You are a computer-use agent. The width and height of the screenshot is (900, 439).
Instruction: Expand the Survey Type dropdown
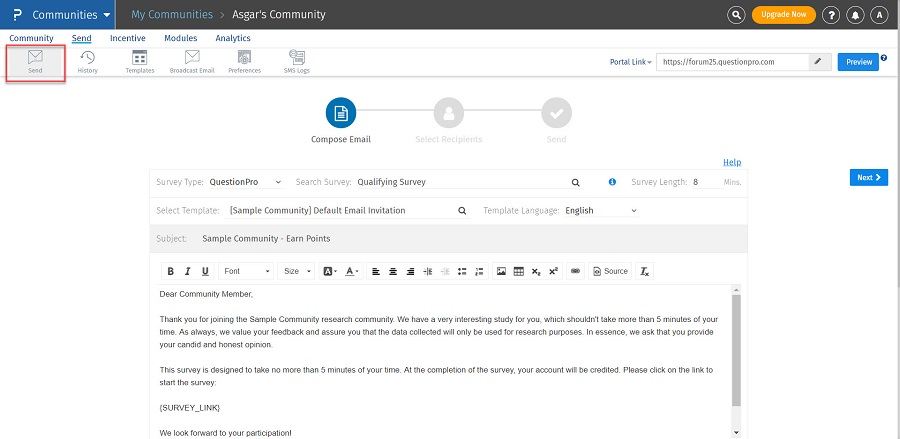pyautogui.click(x=245, y=183)
